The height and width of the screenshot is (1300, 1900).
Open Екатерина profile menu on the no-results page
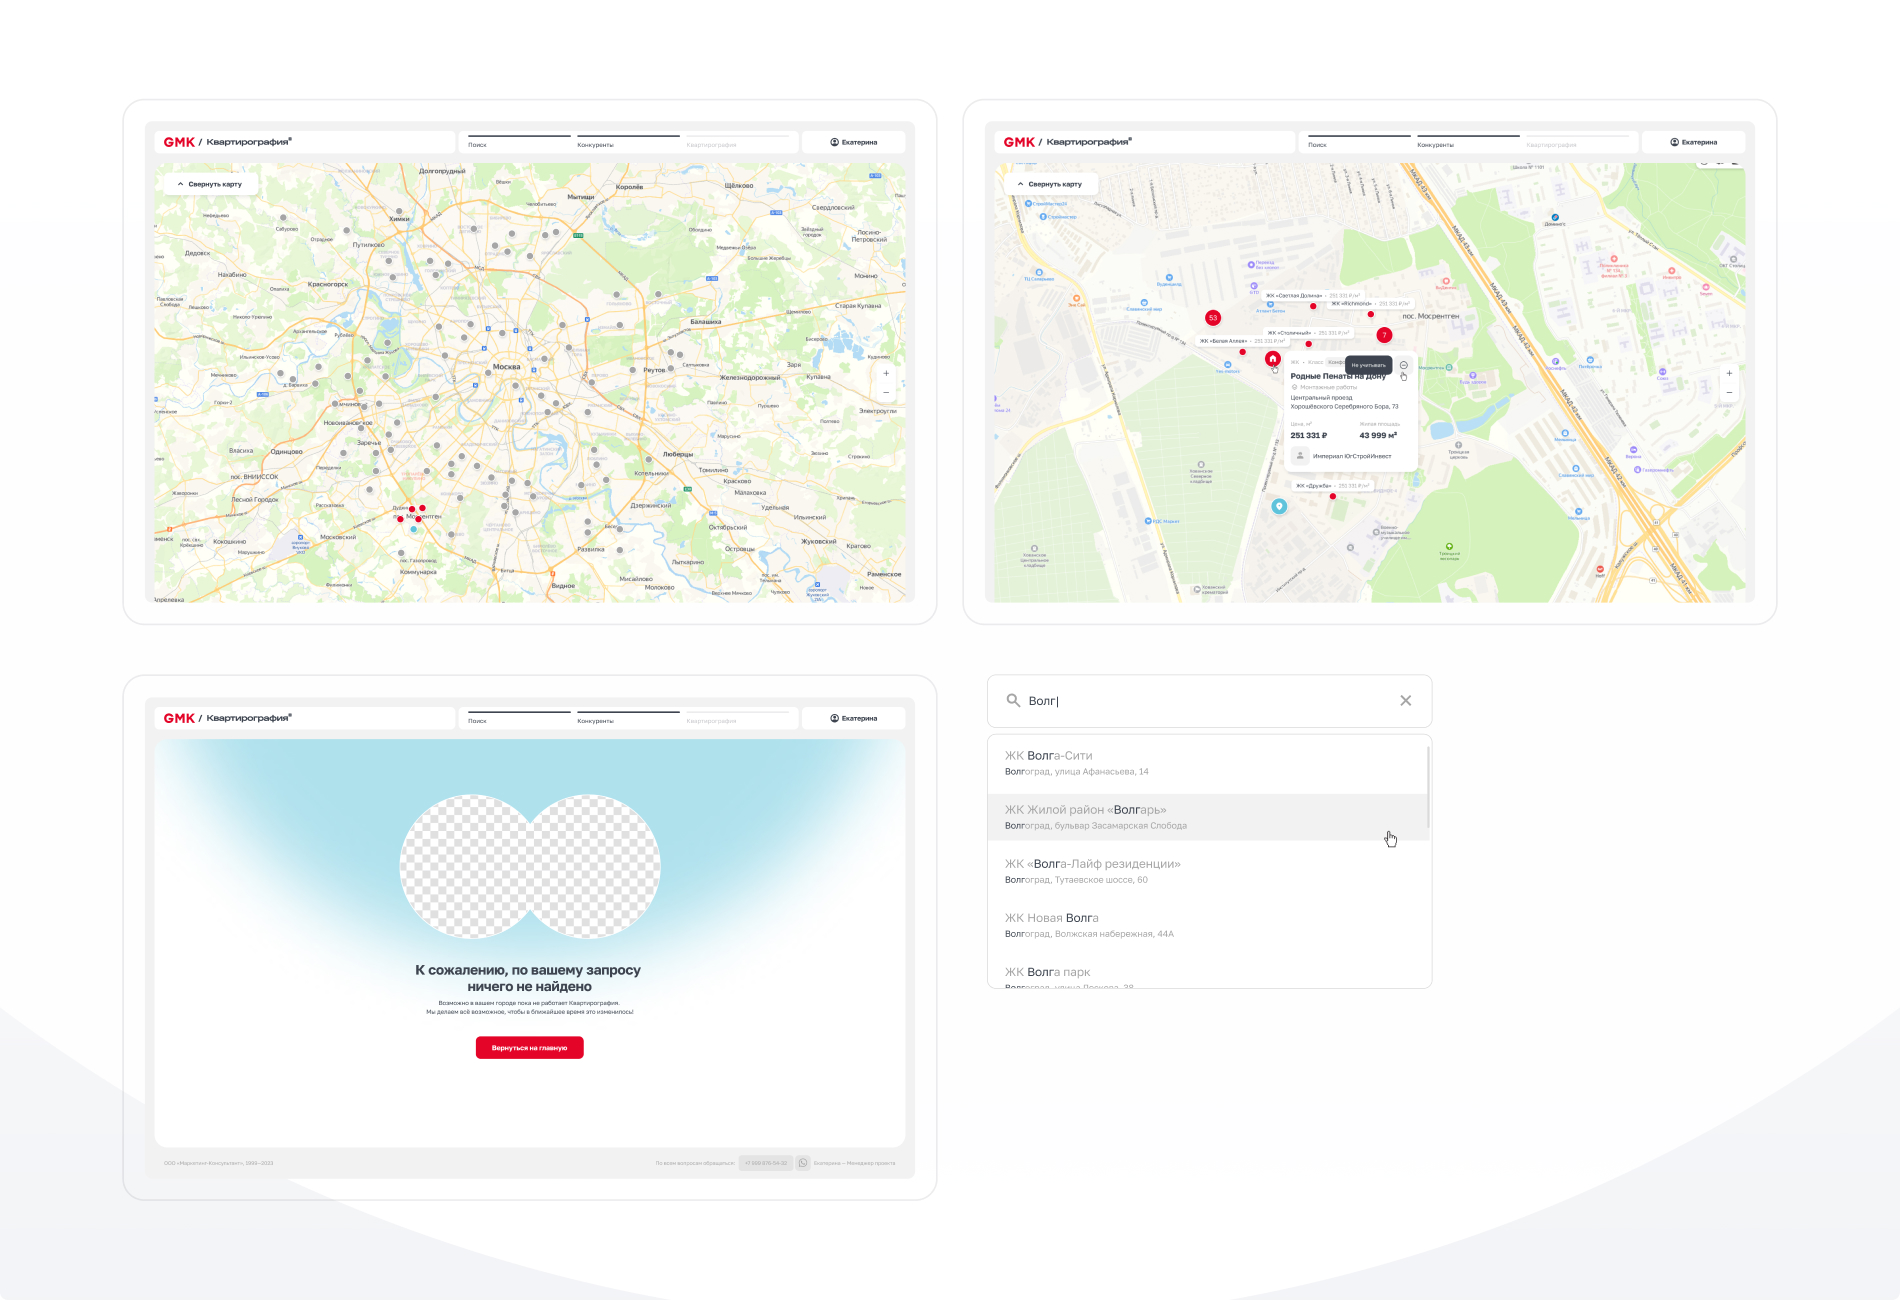pyautogui.click(x=853, y=718)
